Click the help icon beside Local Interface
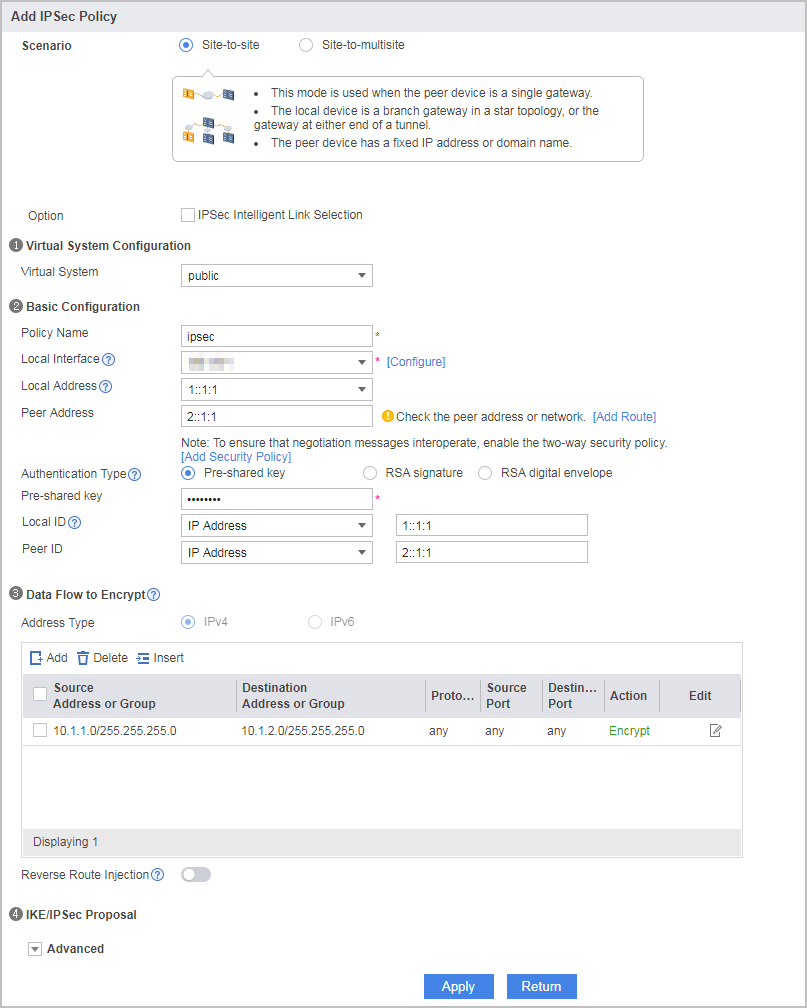 [109, 359]
